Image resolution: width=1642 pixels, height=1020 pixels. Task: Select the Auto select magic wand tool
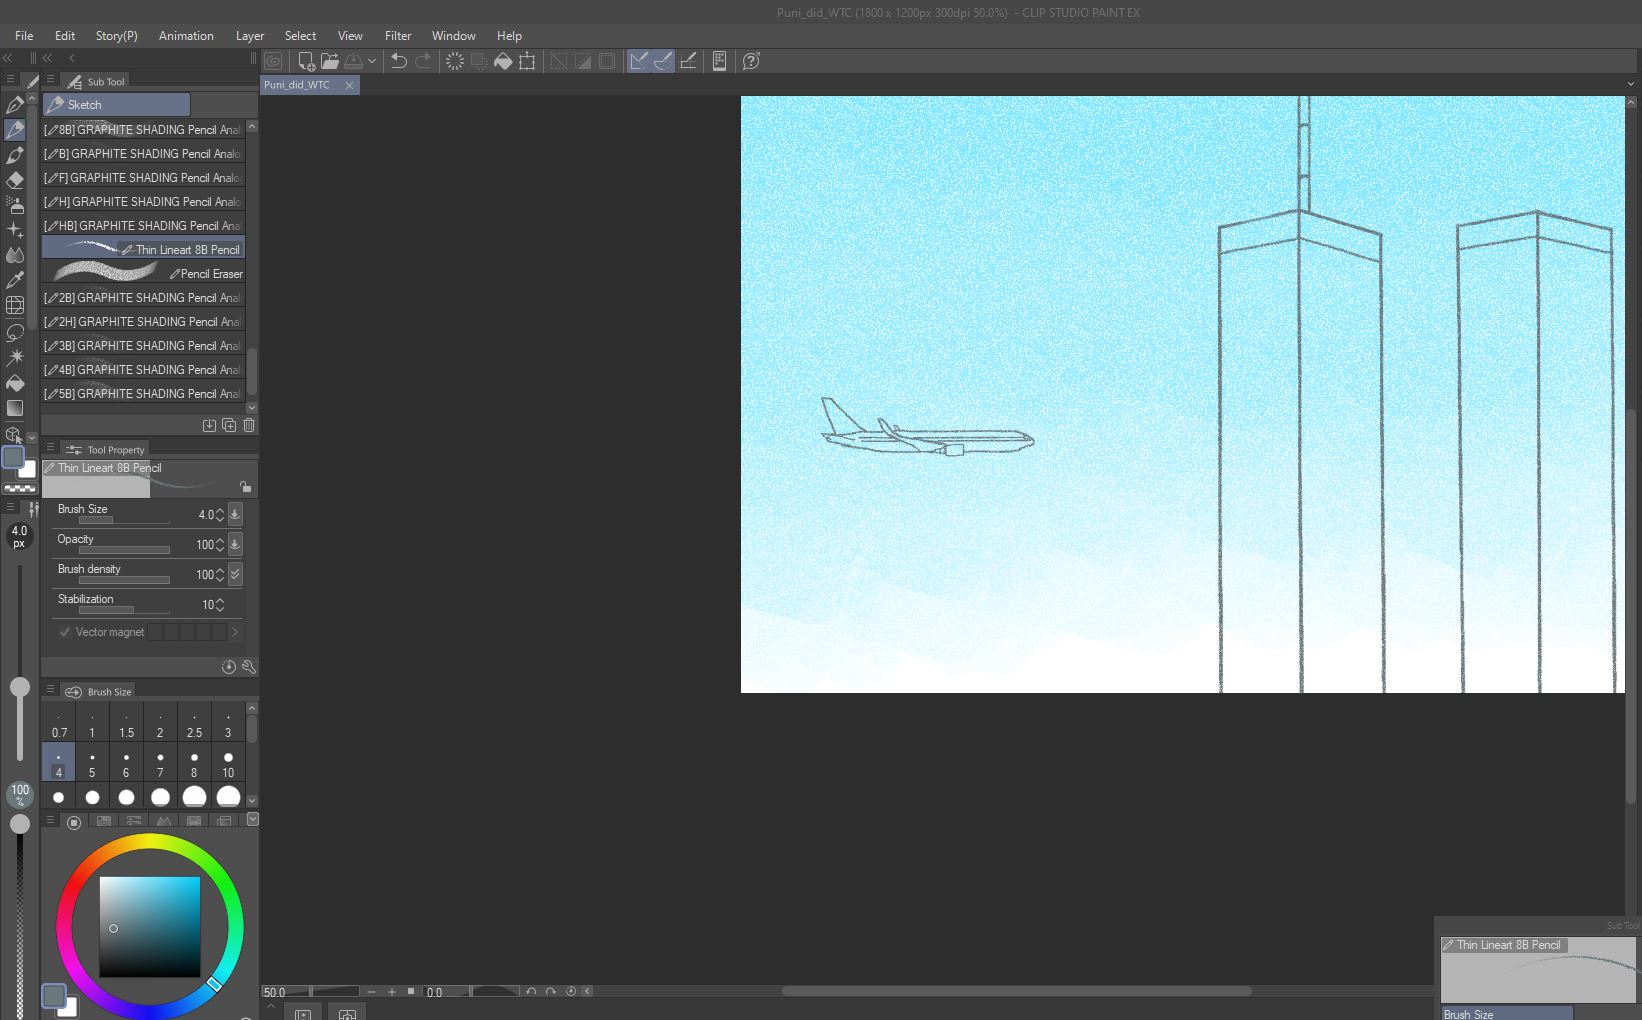(x=15, y=357)
